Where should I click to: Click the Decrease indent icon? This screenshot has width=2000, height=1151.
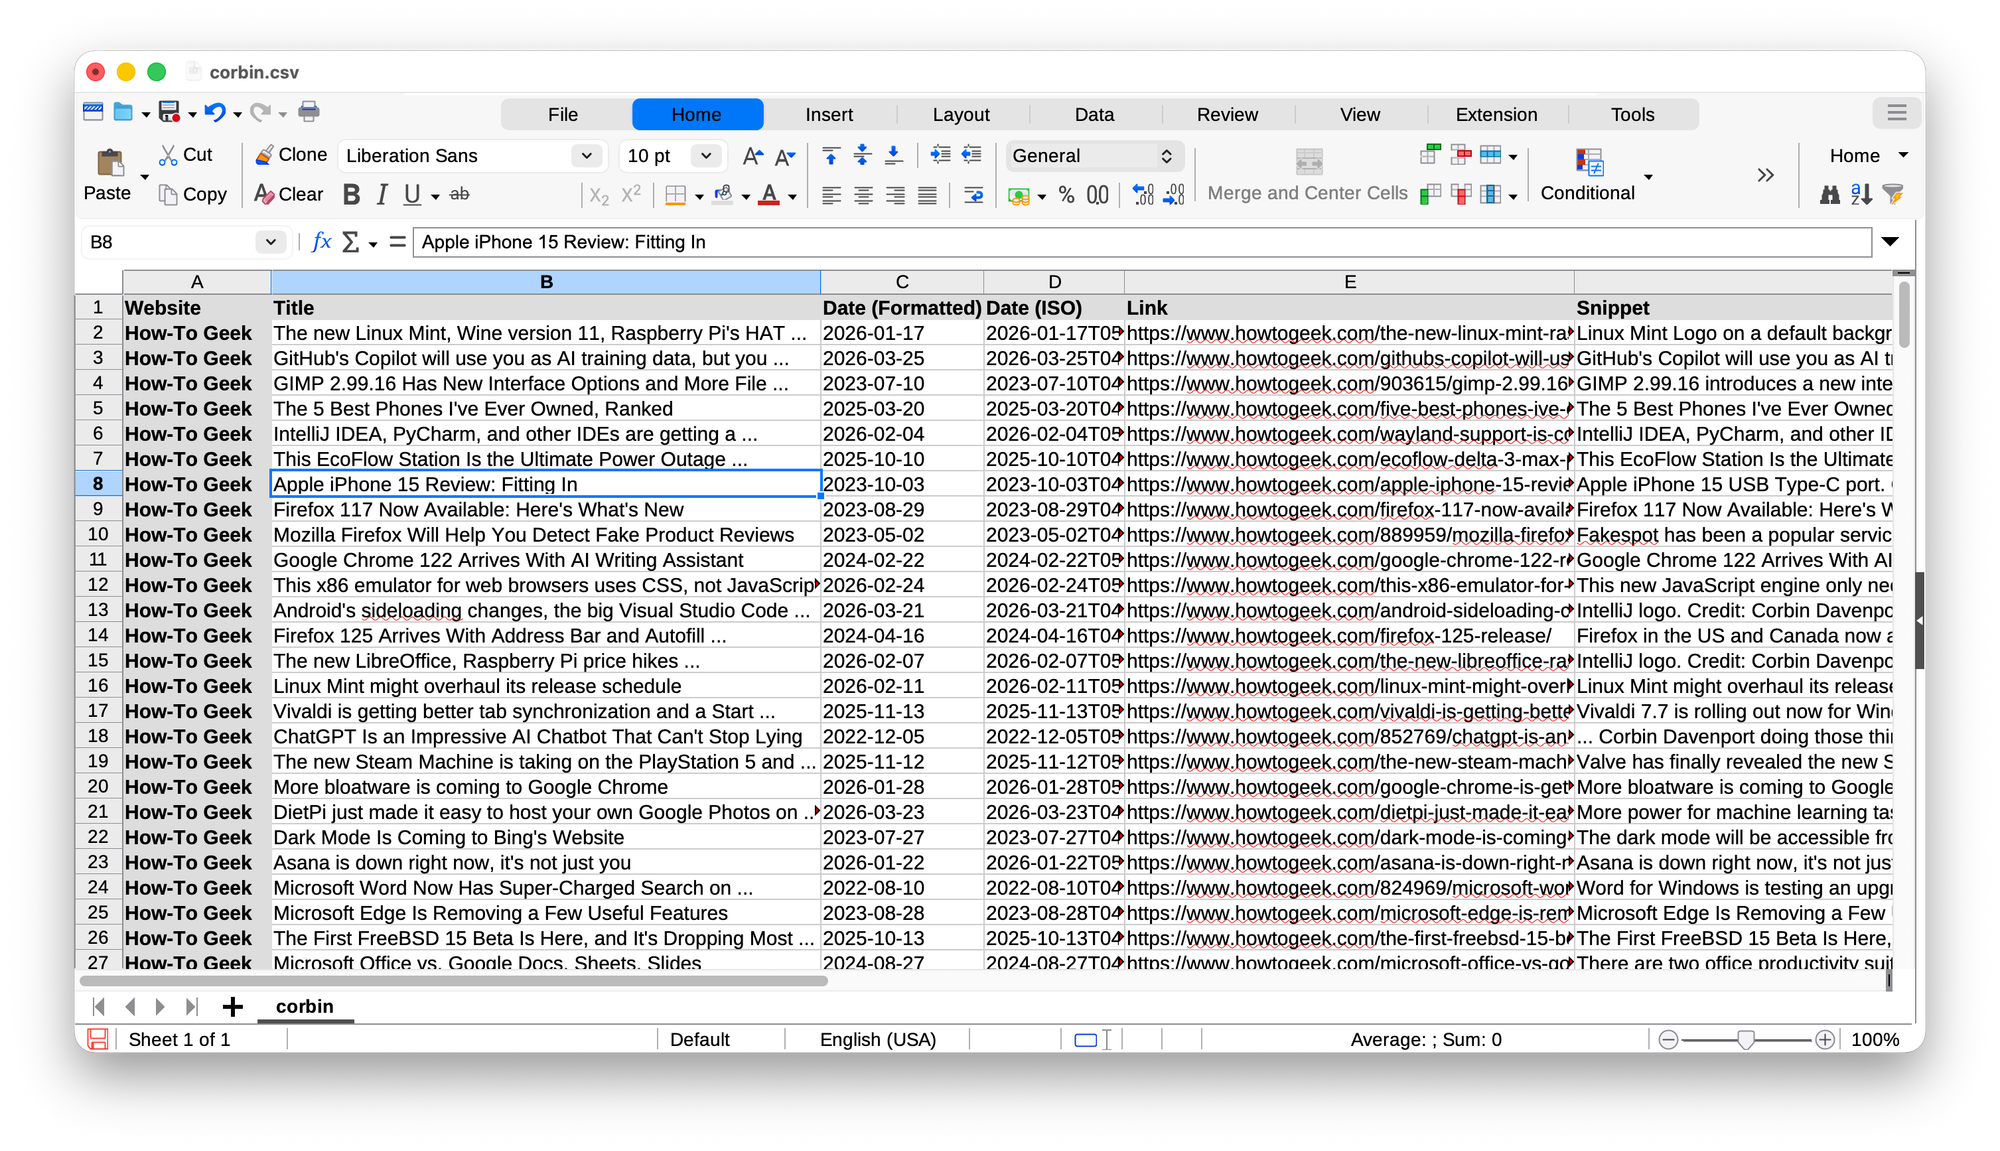971,155
